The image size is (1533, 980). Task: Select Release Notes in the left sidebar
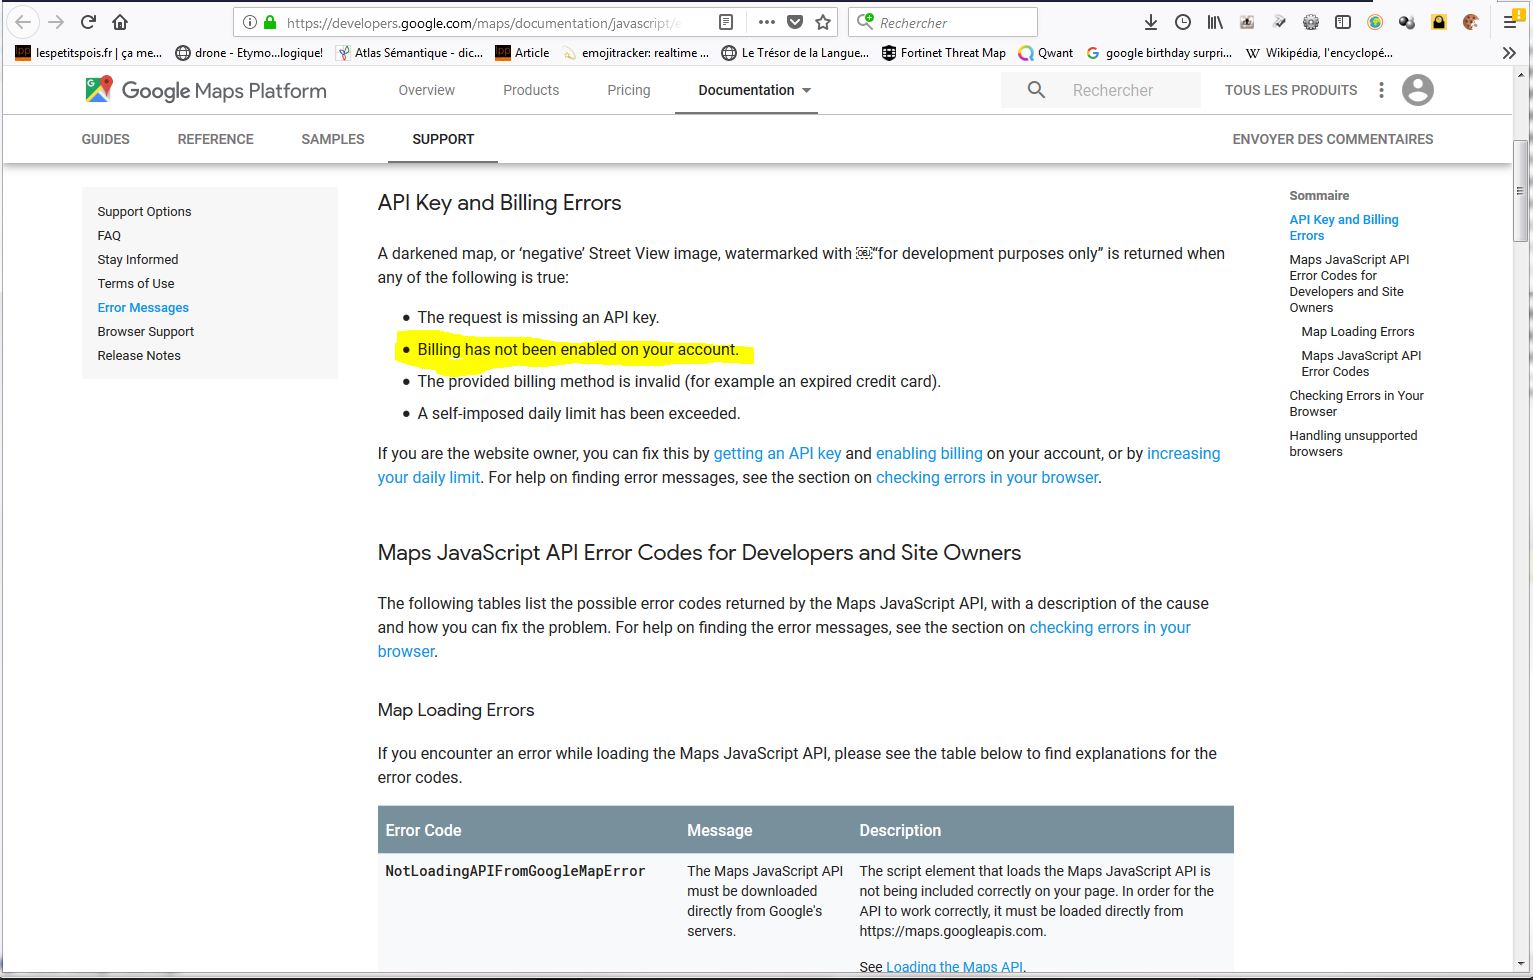click(x=139, y=355)
